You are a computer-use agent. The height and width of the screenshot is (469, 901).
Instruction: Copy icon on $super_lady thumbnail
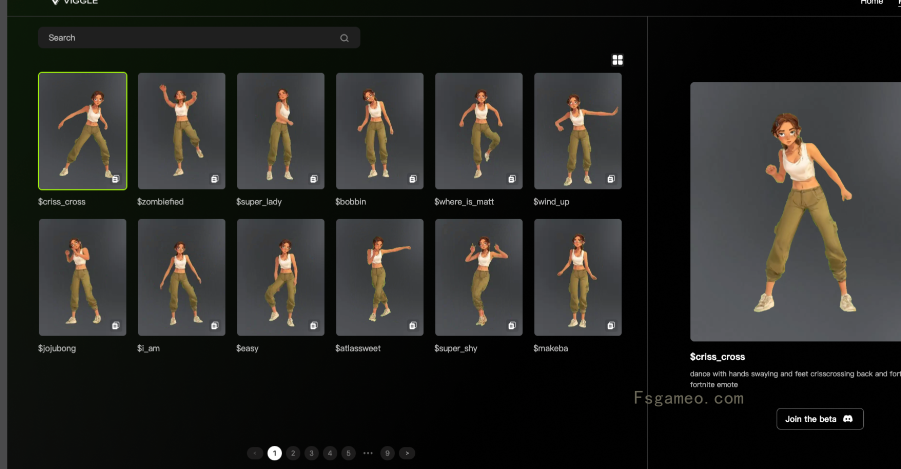[314, 179]
